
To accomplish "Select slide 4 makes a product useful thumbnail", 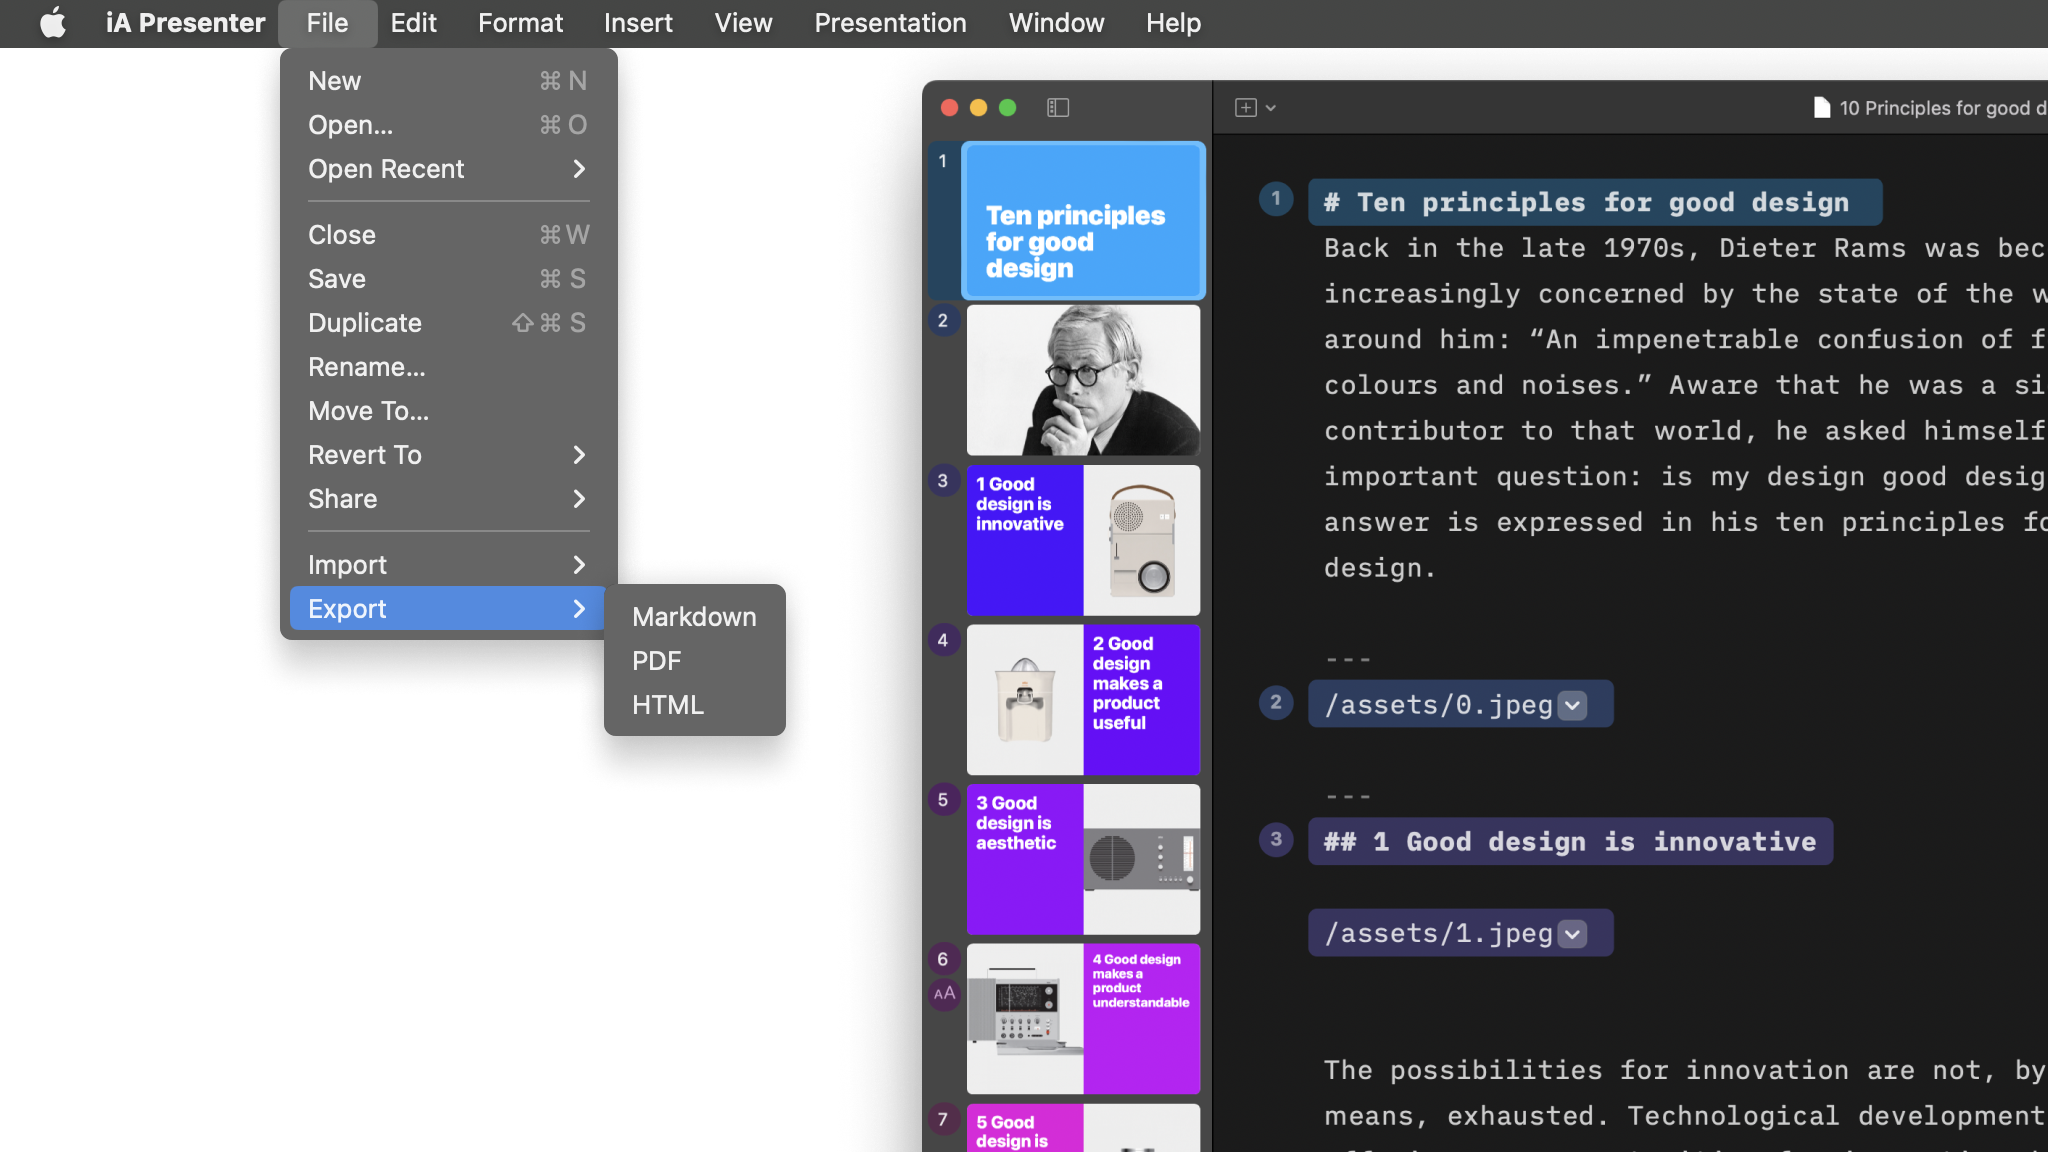I will (1083, 700).
